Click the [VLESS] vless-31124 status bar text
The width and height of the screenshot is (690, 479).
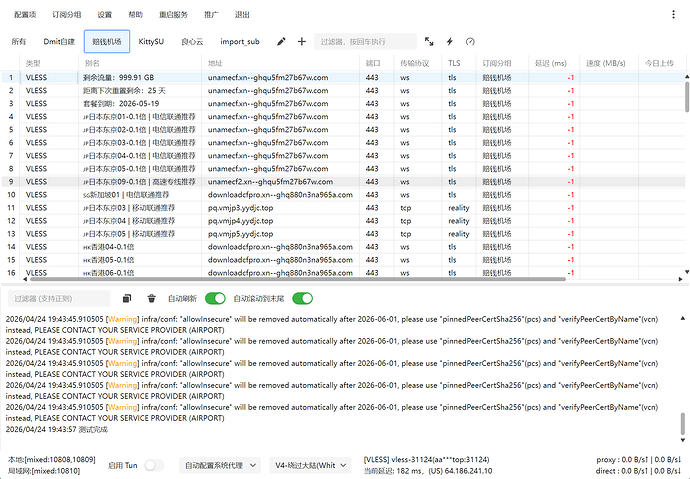(x=426, y=460)
